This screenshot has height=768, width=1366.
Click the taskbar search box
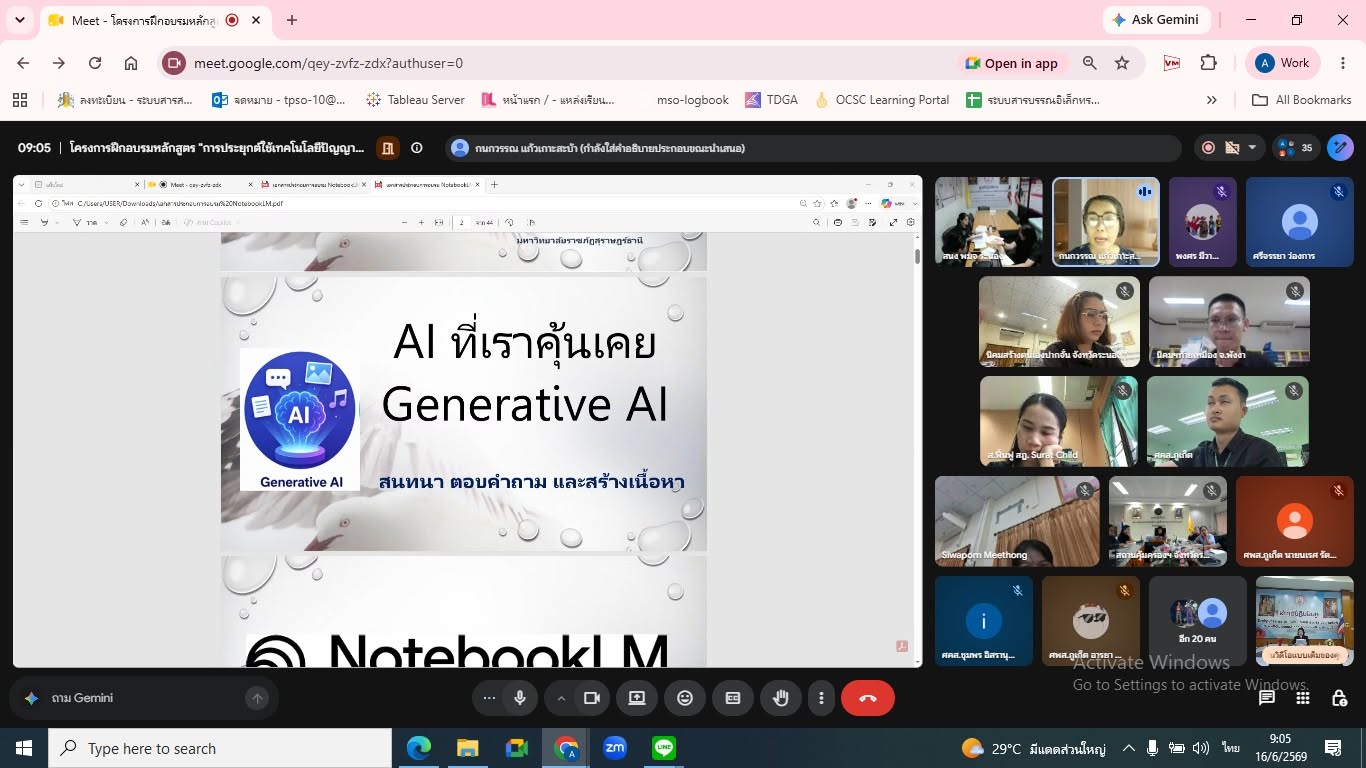coord(220,748)
